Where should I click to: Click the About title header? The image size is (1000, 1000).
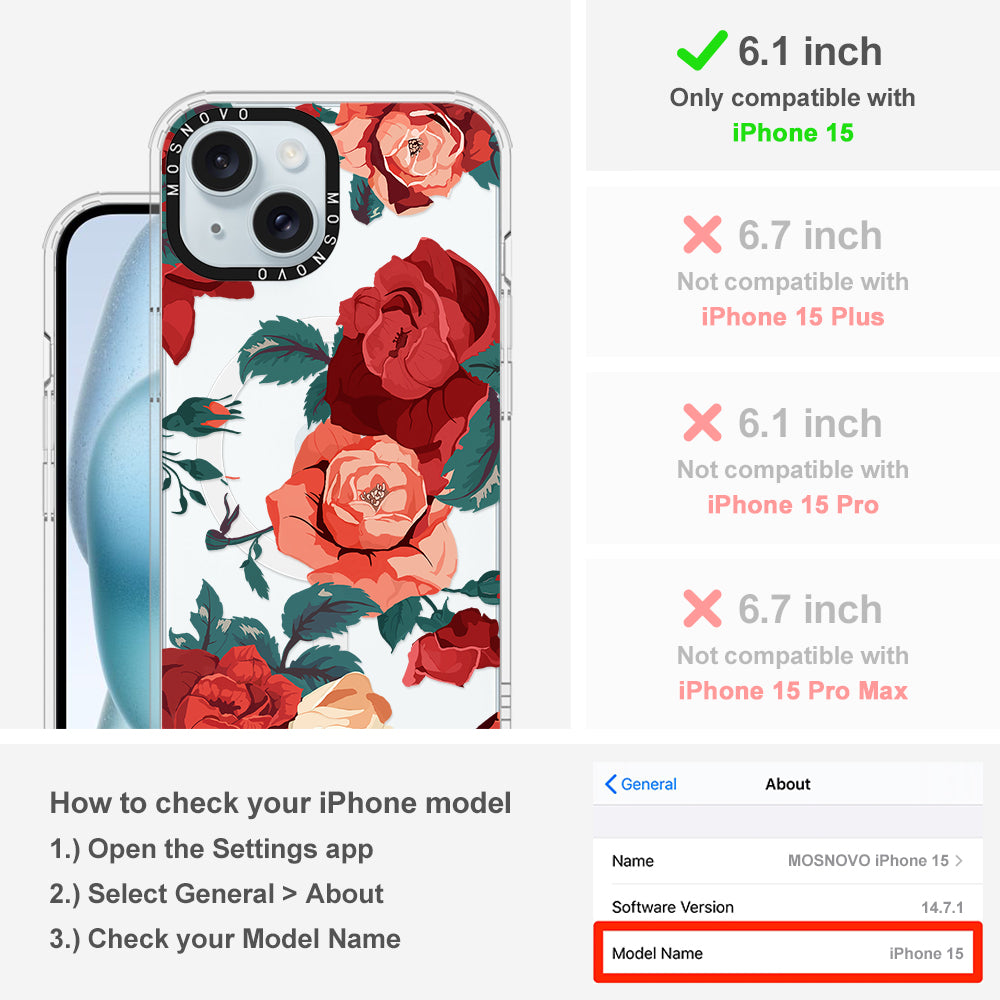(788, 784)
